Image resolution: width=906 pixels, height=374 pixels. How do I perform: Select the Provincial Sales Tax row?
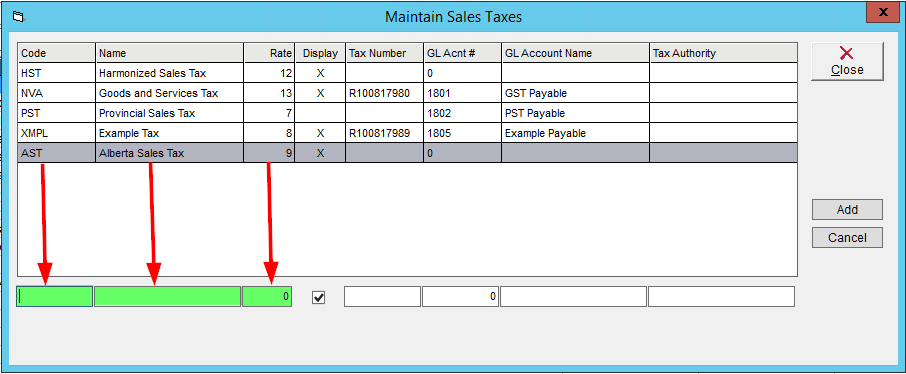[407, 113]
